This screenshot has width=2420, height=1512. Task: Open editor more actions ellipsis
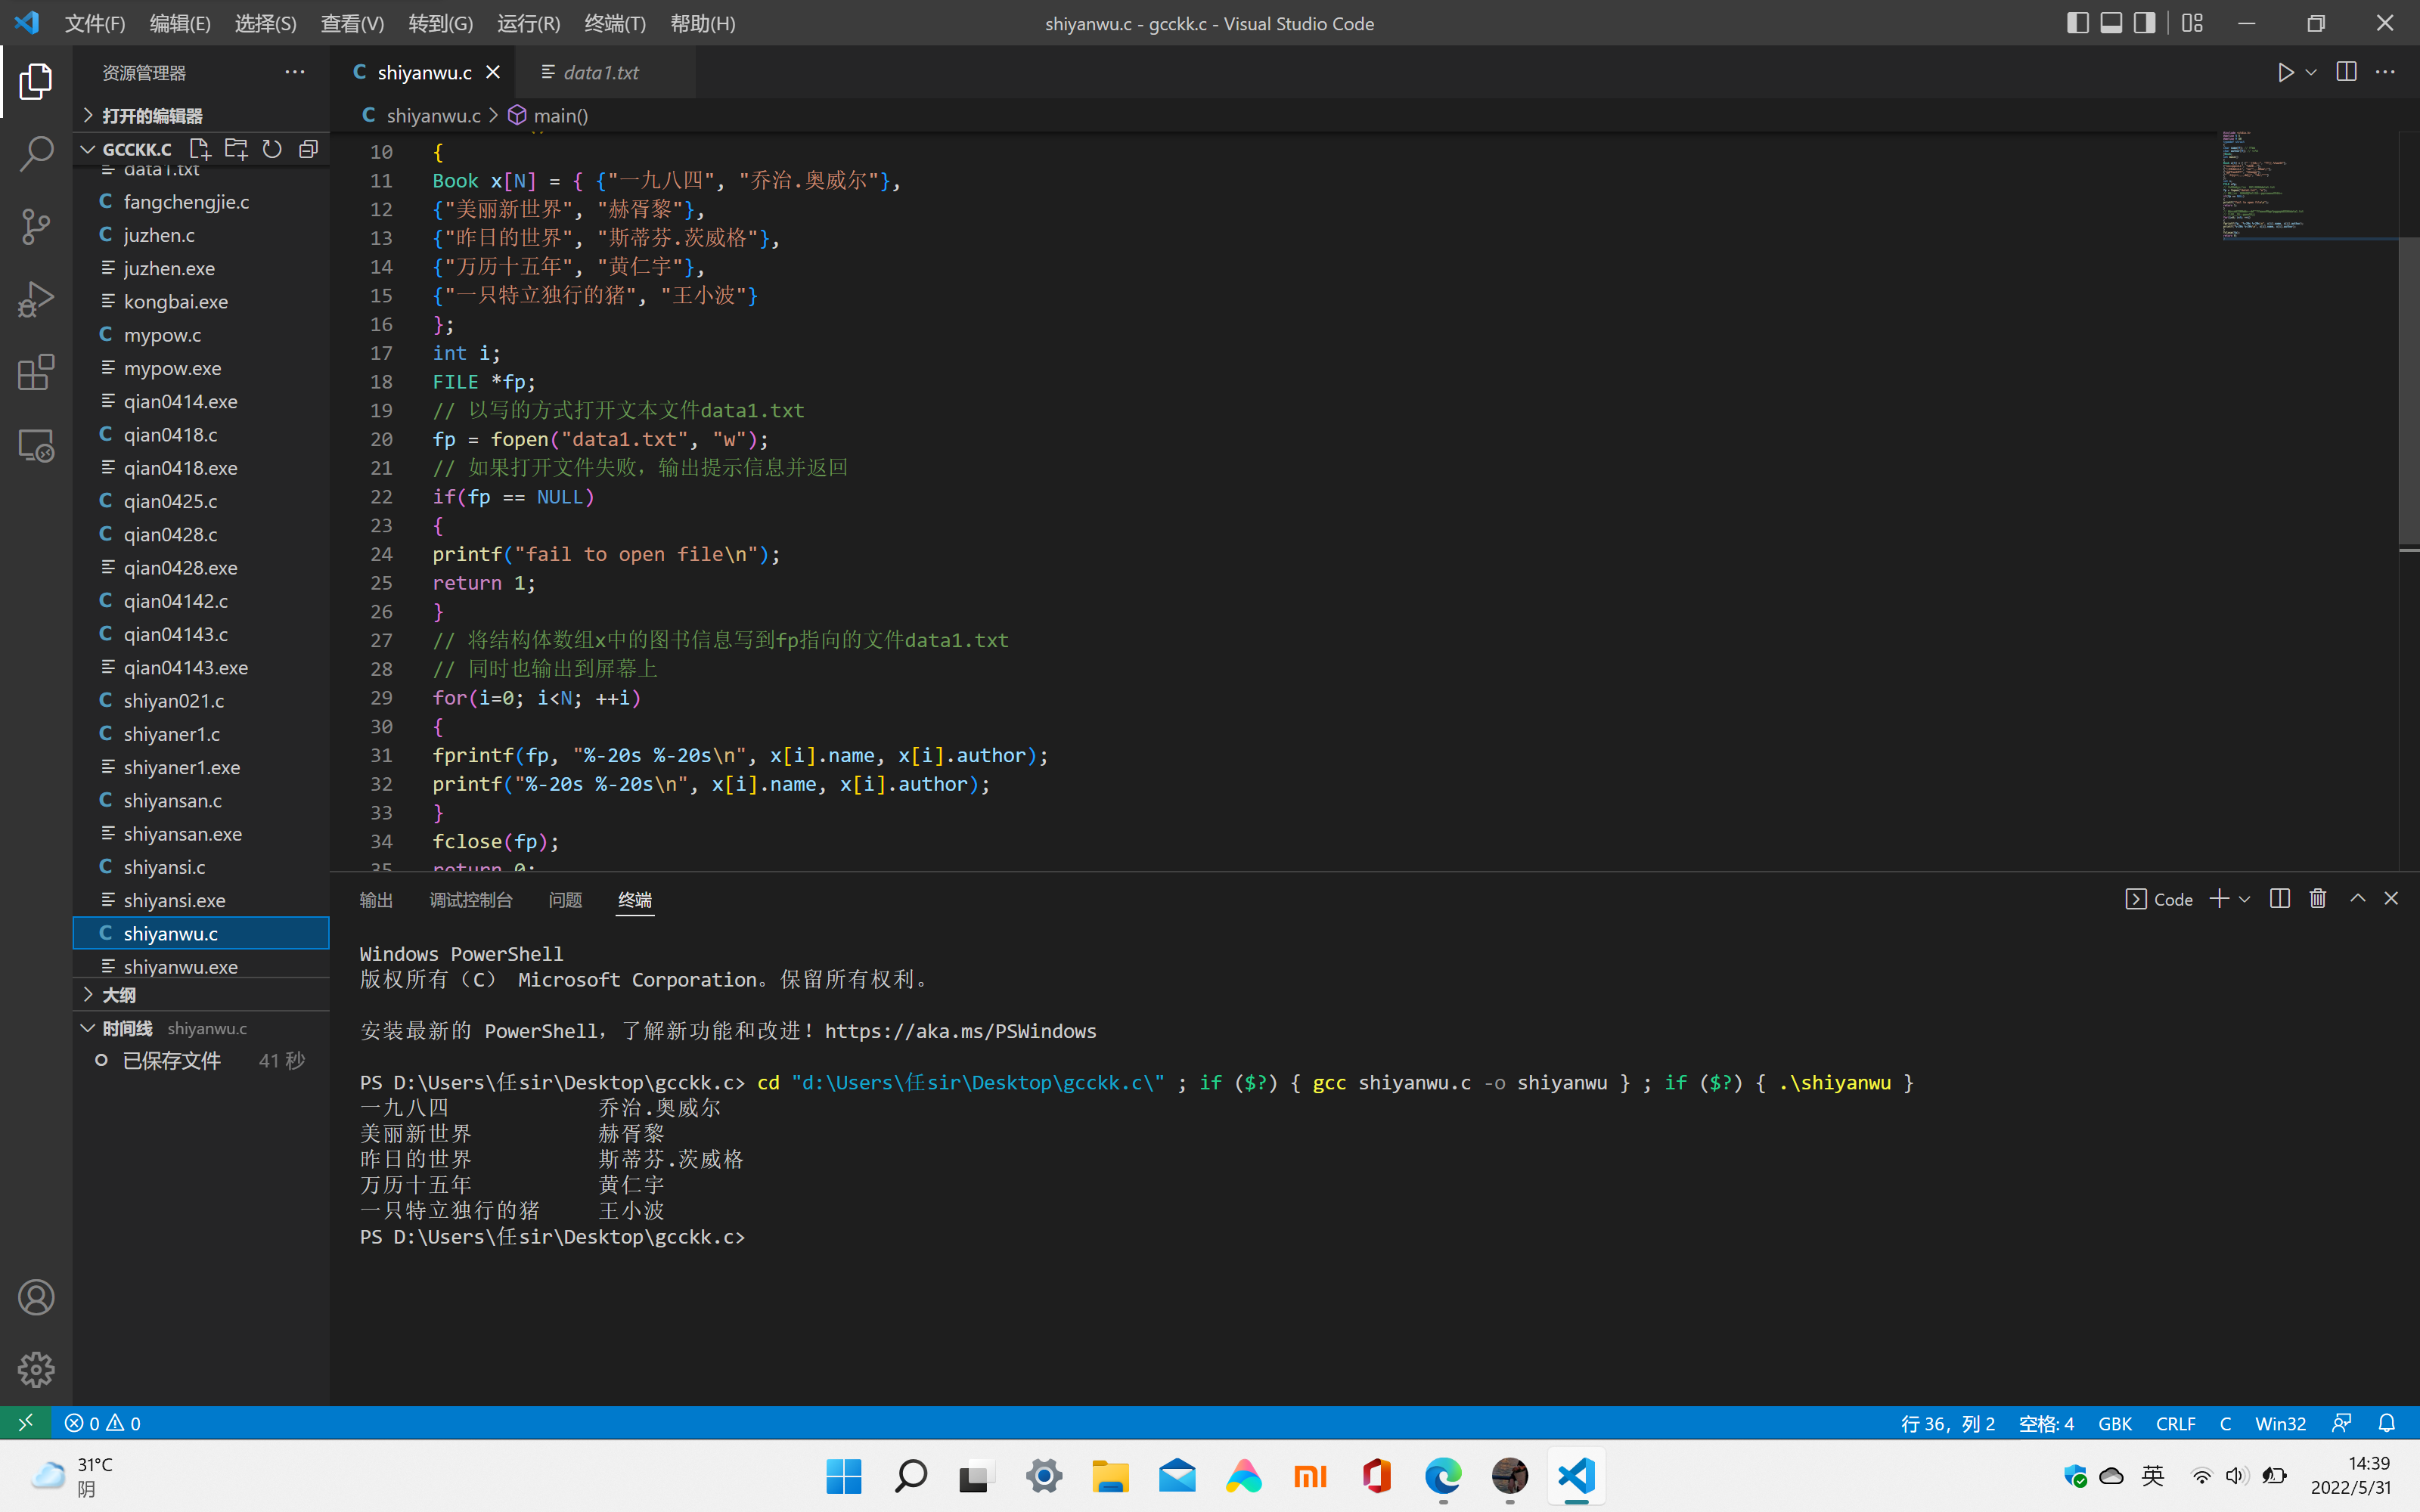click(2385, 72)
